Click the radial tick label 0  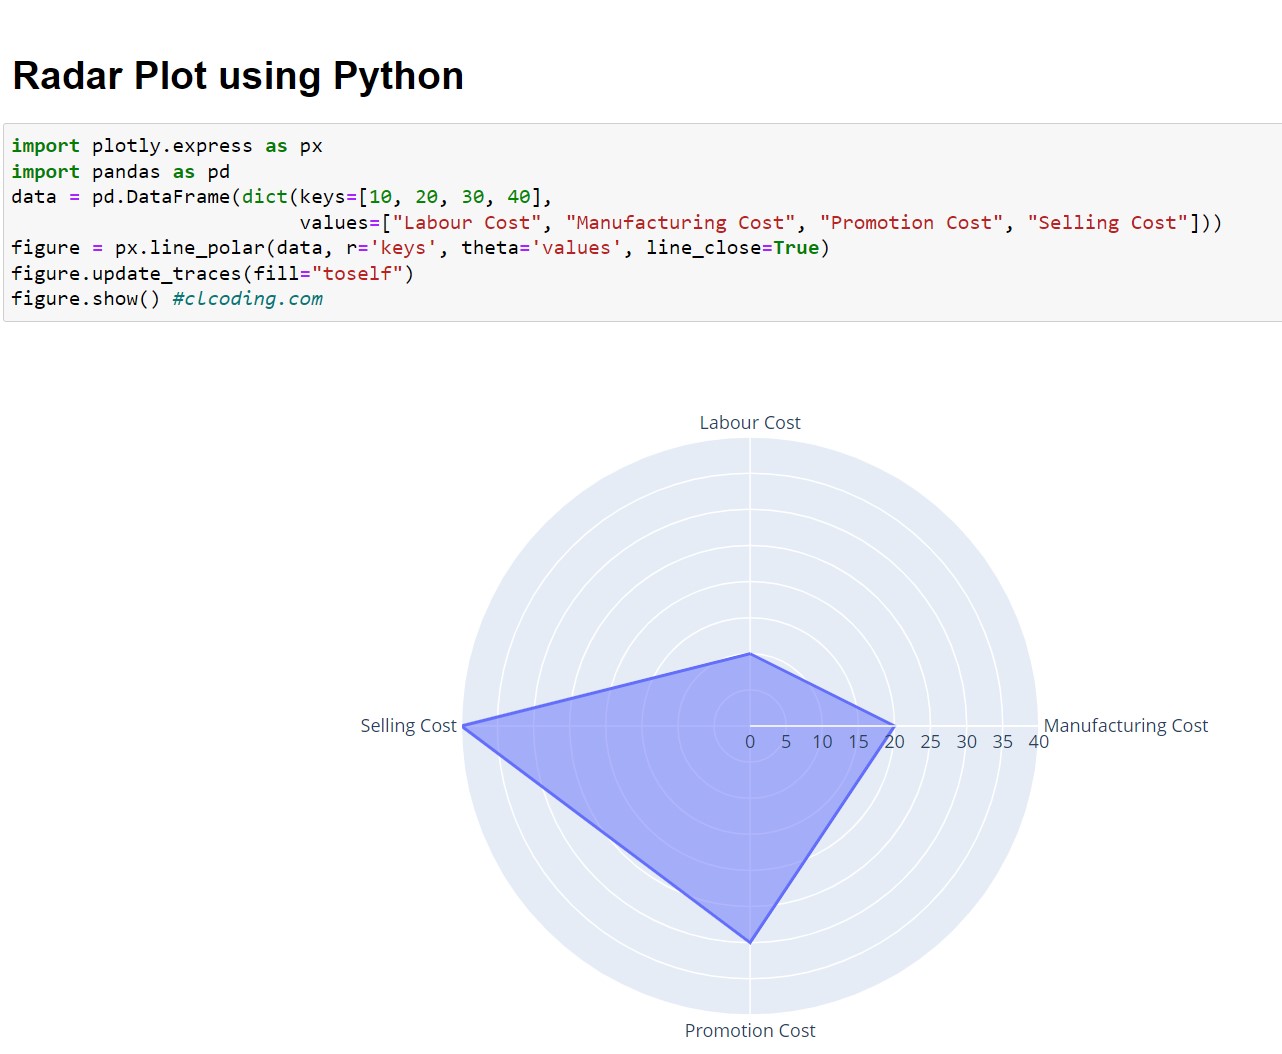click(749, 742)
